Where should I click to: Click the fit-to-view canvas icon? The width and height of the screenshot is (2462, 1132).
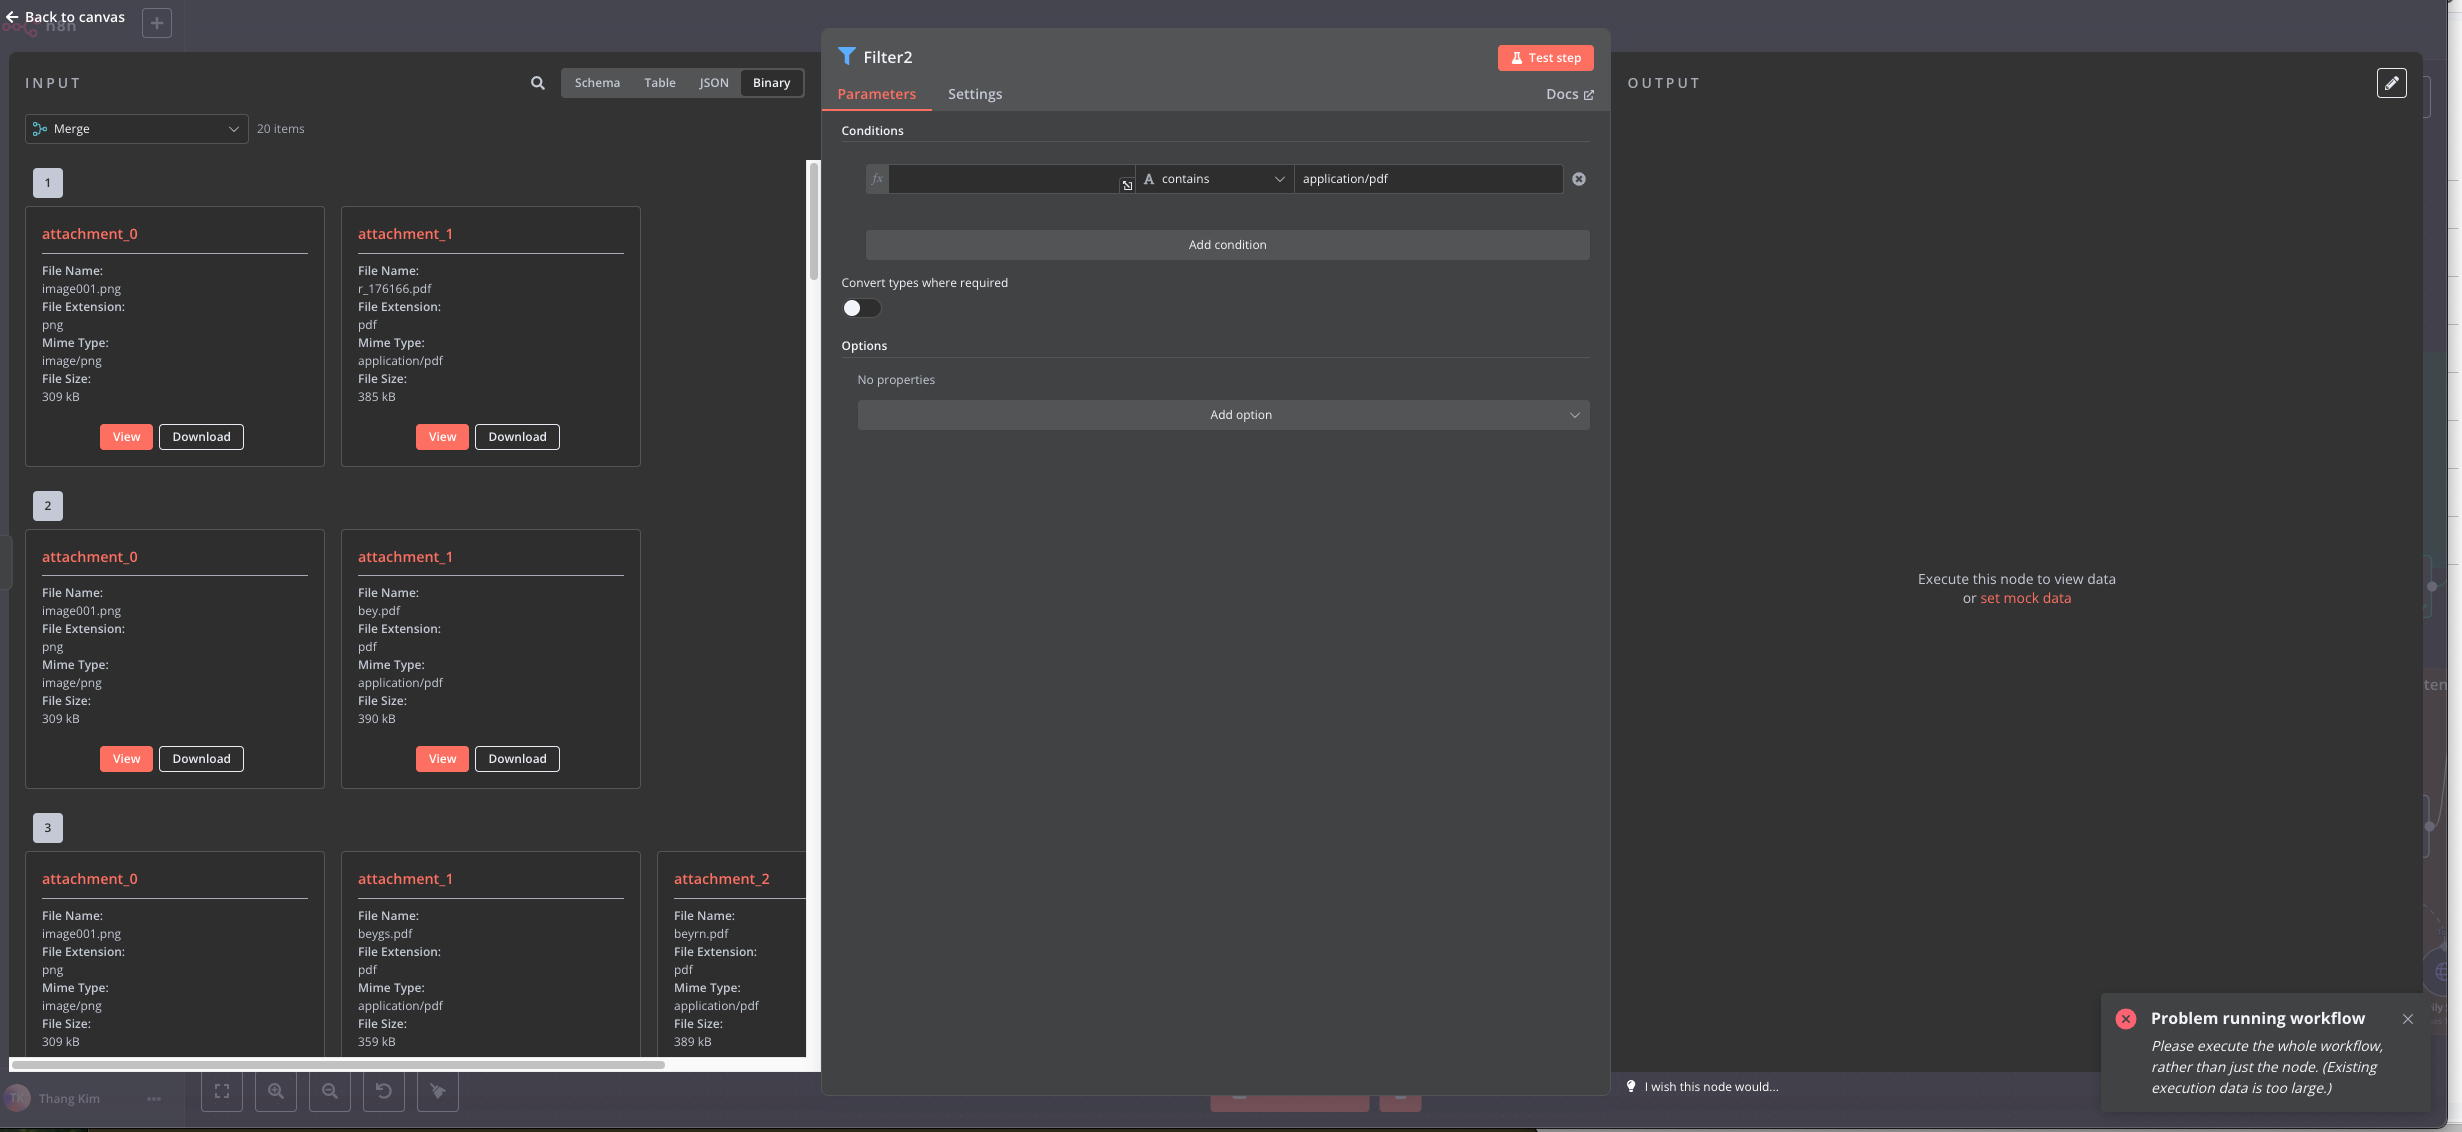tap(222, 1091)
